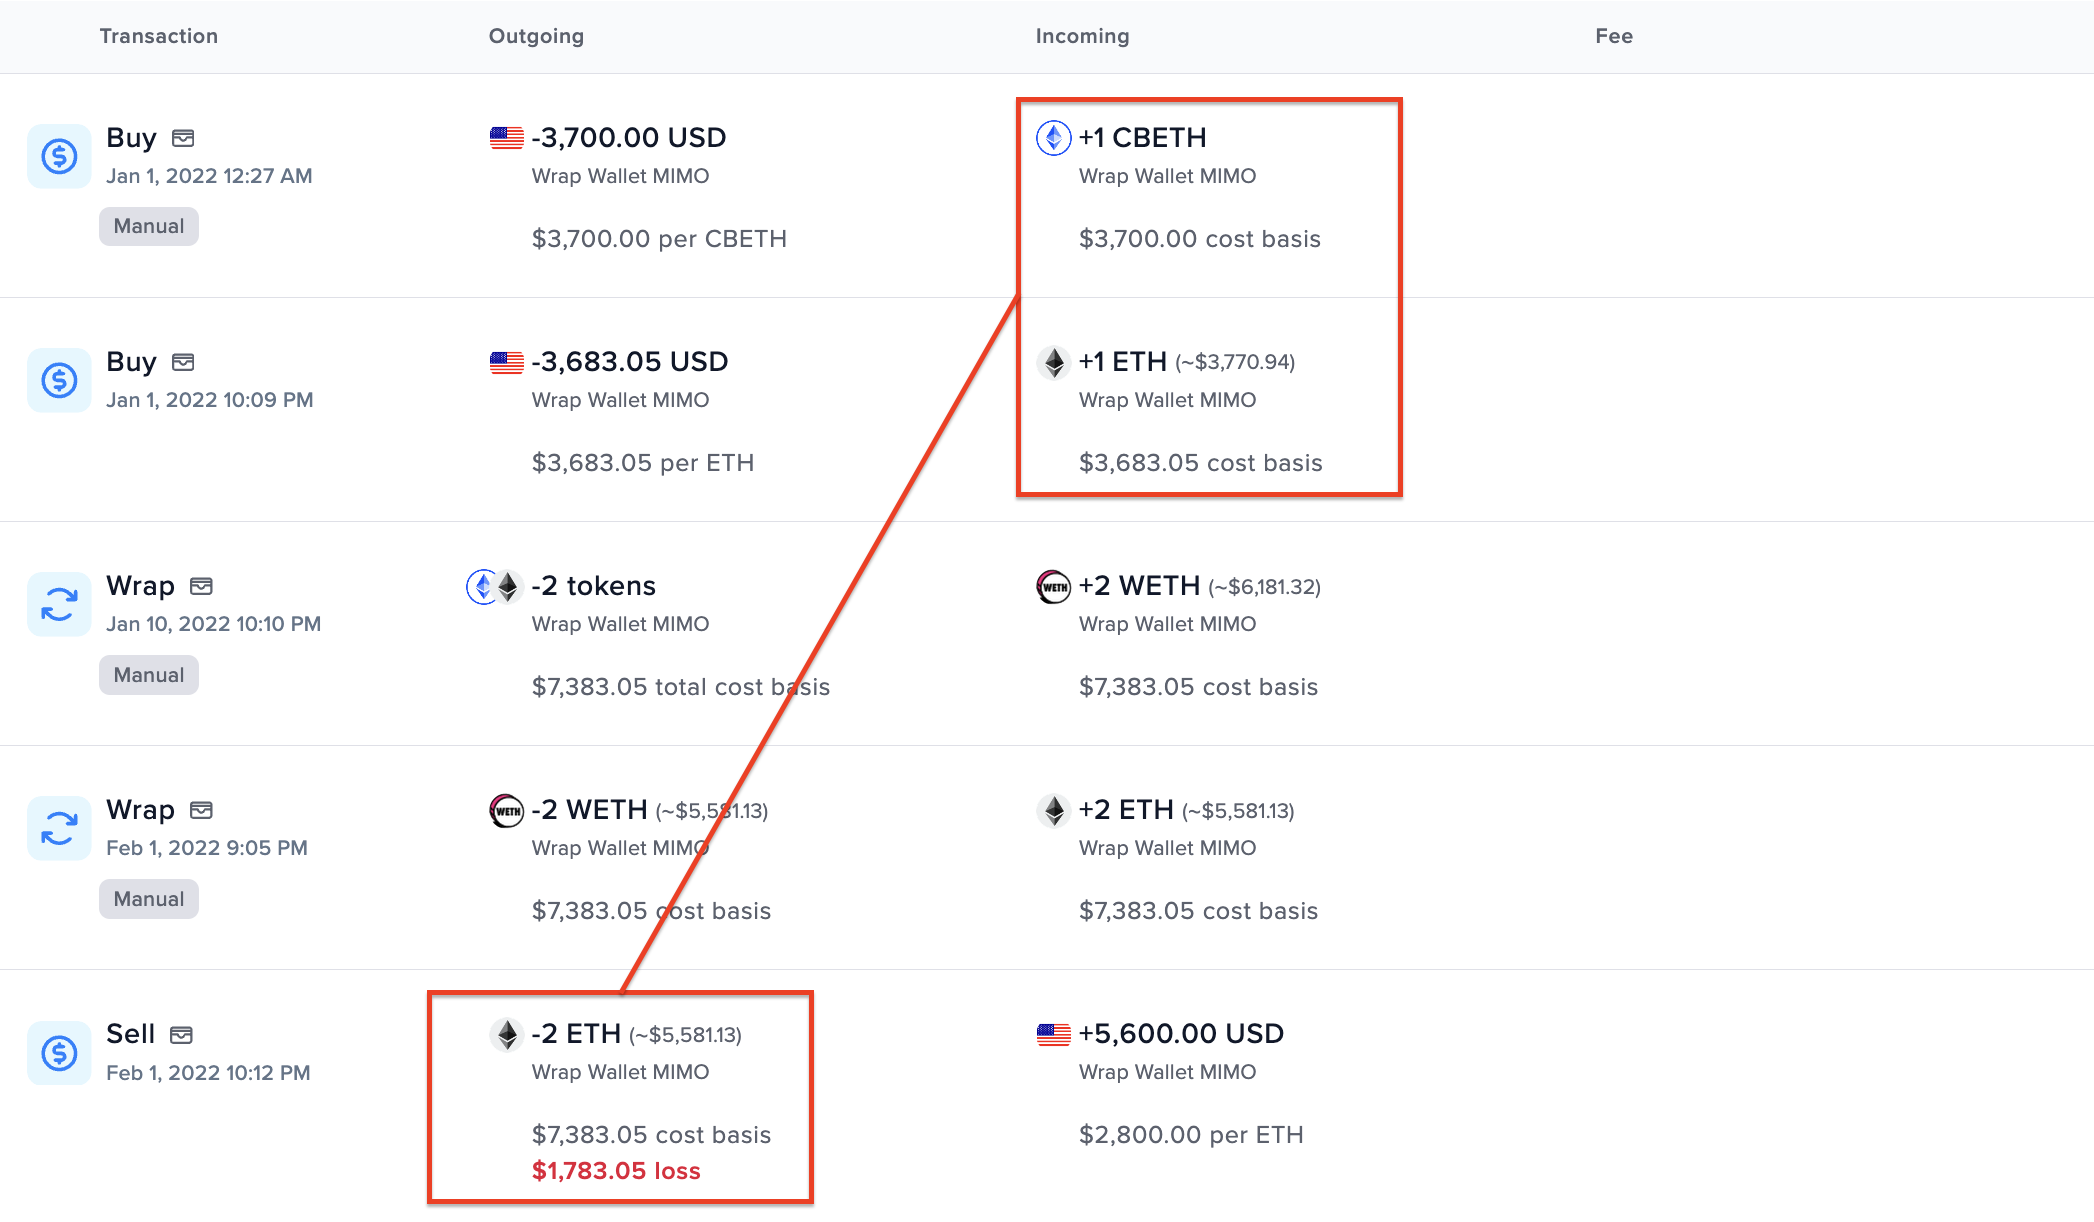Screen dimensions: 2094x1222
Task: Click the (~$3,770.94) value beside +1 ETH
Action: [x=1235, y=363]
